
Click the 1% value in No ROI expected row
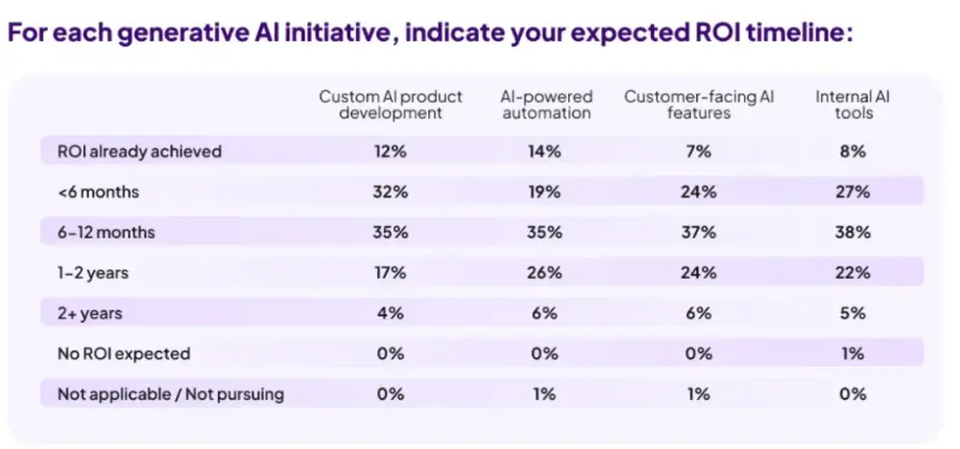click(853, 354)
